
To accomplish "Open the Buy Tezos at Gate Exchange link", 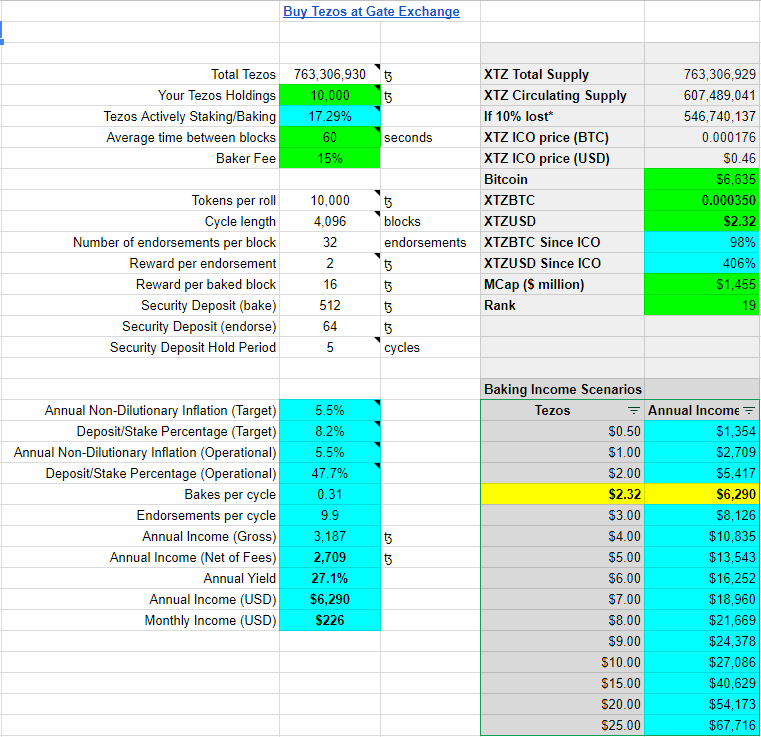I will (x=371, y=11).
